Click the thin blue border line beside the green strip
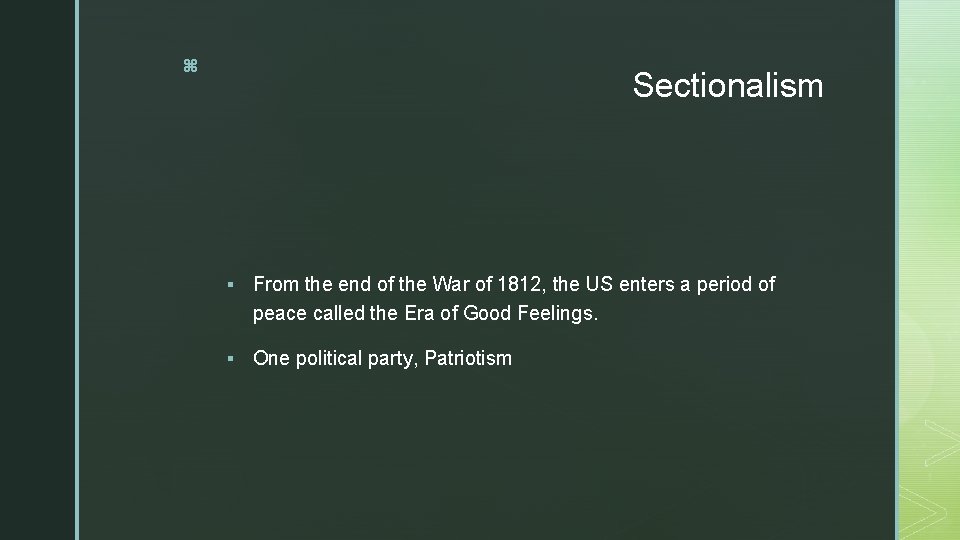 (x=897, y=270)
